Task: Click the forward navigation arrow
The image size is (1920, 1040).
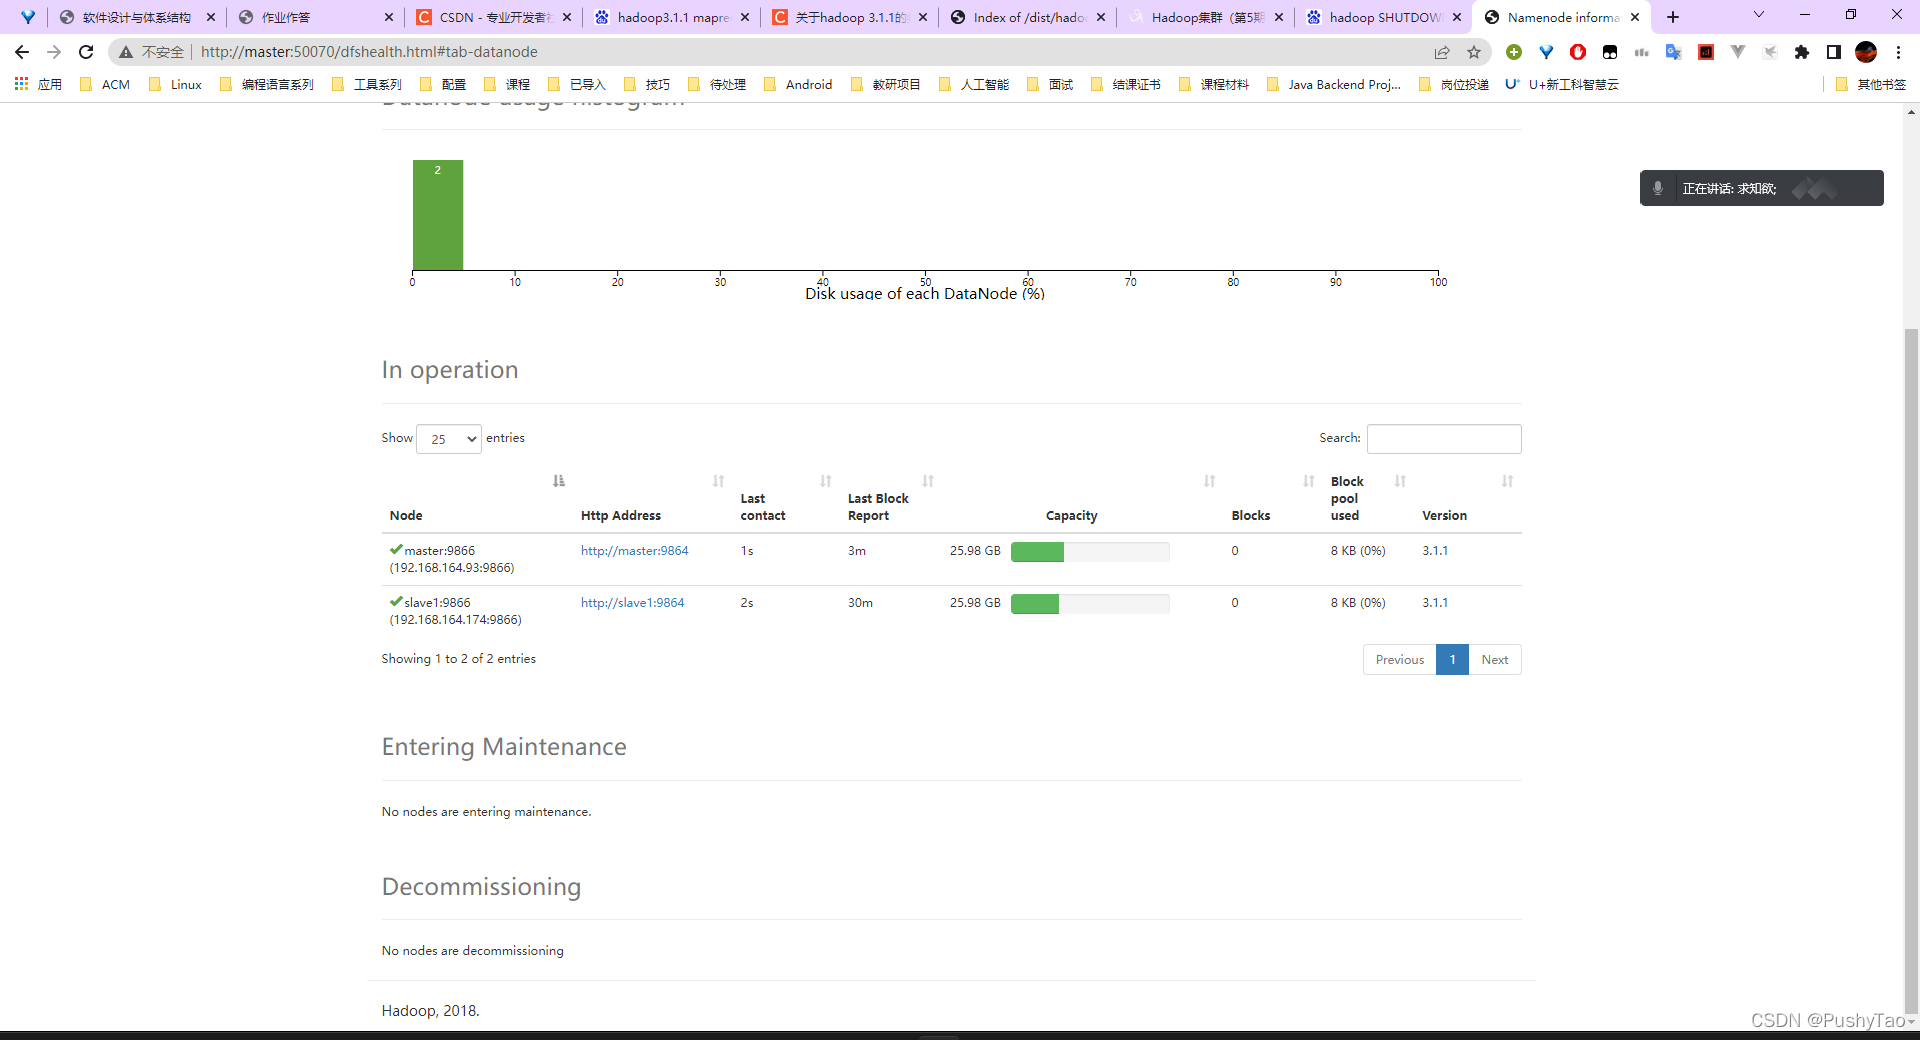Action: pos(54,52)
